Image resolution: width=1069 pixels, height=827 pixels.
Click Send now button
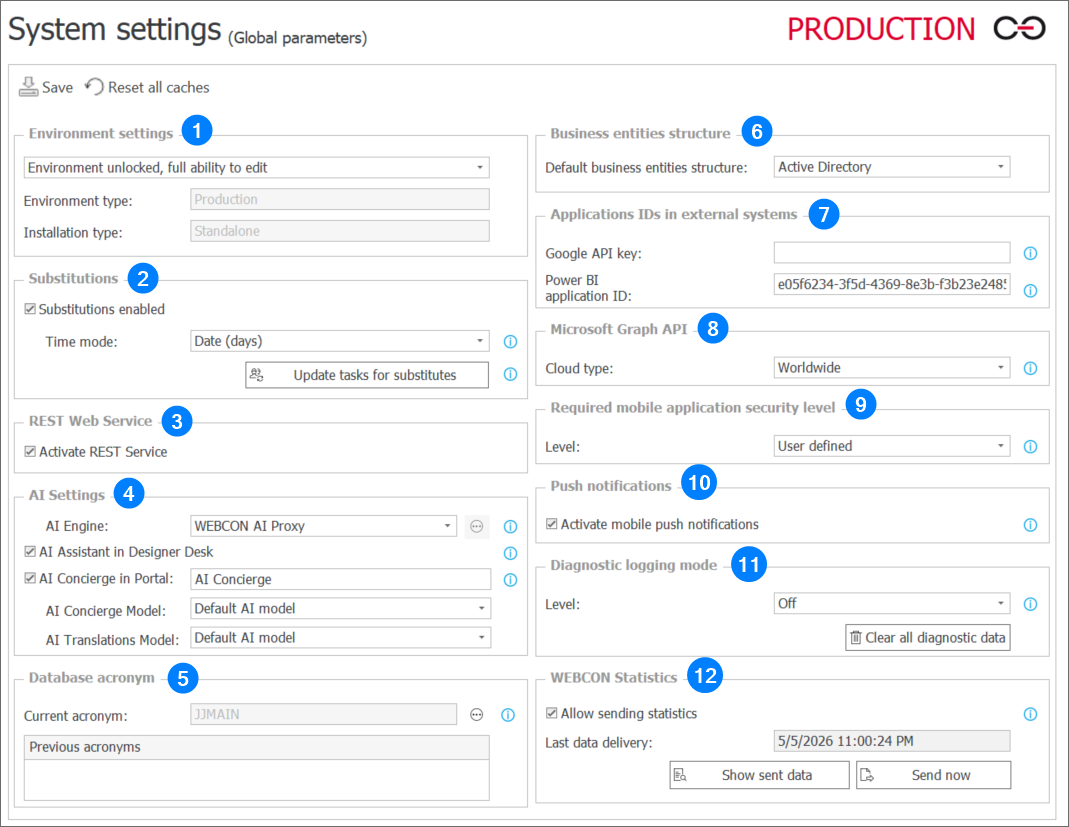[933, 775]
